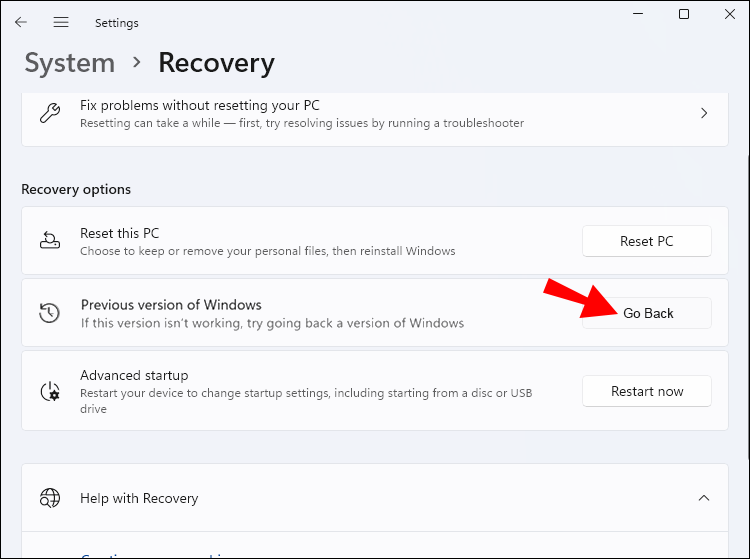
Task: Click the Reset this PC icon
Action: click(x=49, y=241)
